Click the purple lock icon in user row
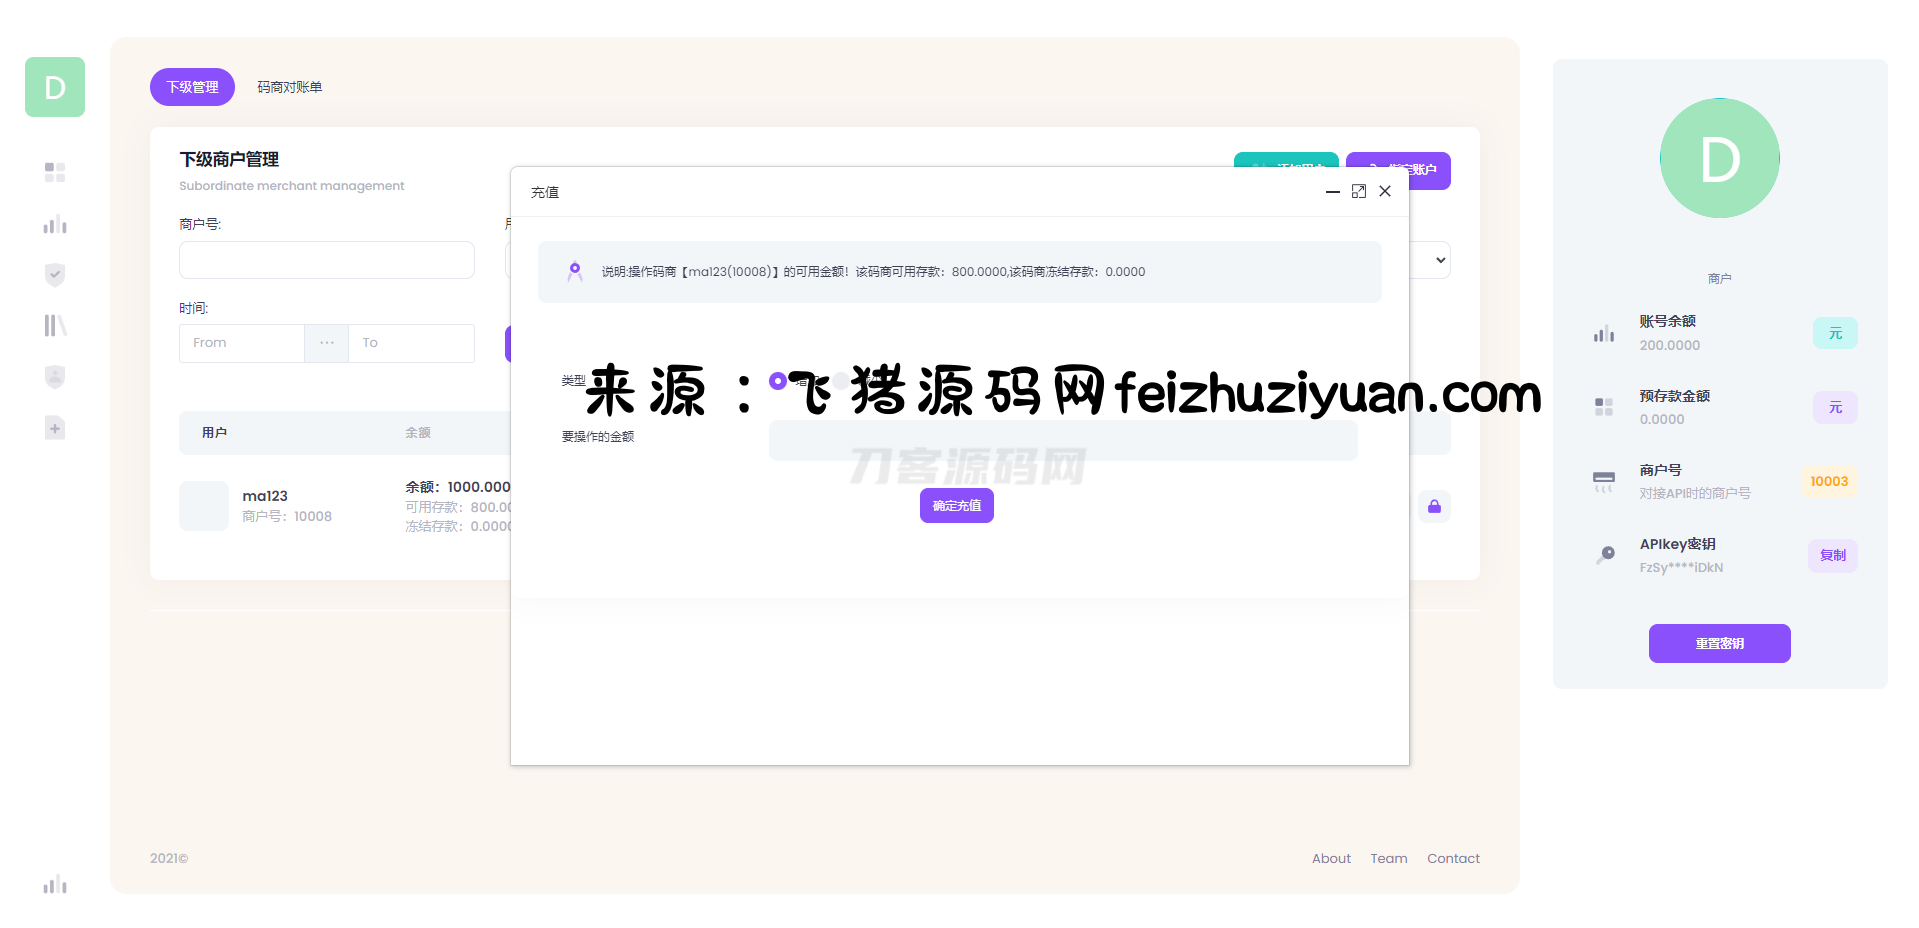 click(x=1434, y=506)
